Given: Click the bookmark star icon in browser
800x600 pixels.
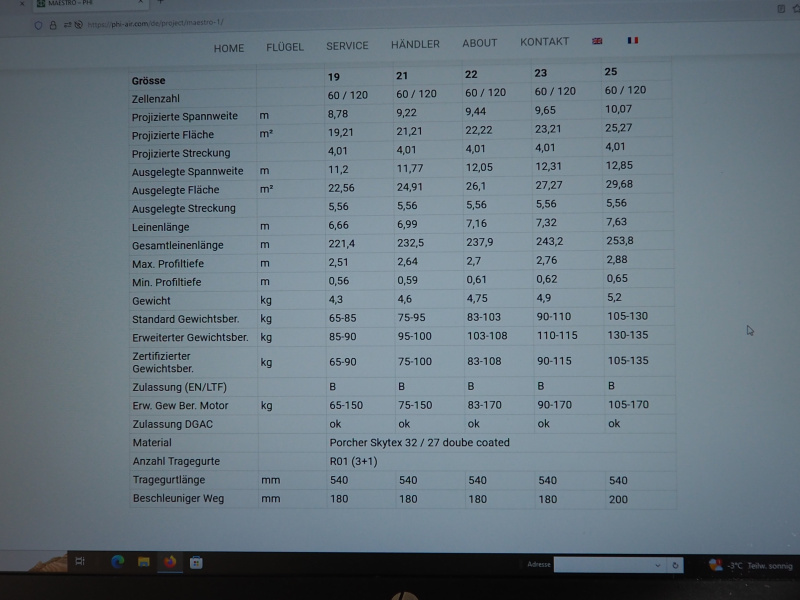Looking at the screenshot, I should [796, 9].
